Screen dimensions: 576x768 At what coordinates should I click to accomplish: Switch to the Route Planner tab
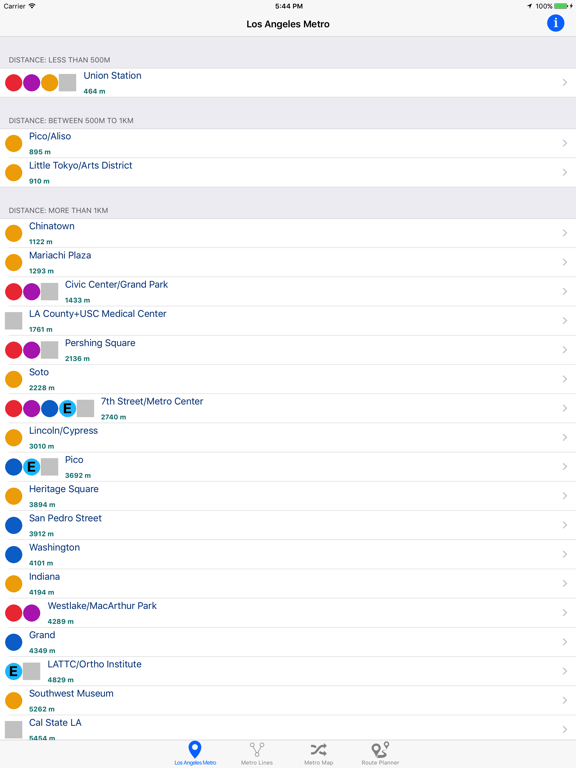pyautogui.click(x=380, y=753)
